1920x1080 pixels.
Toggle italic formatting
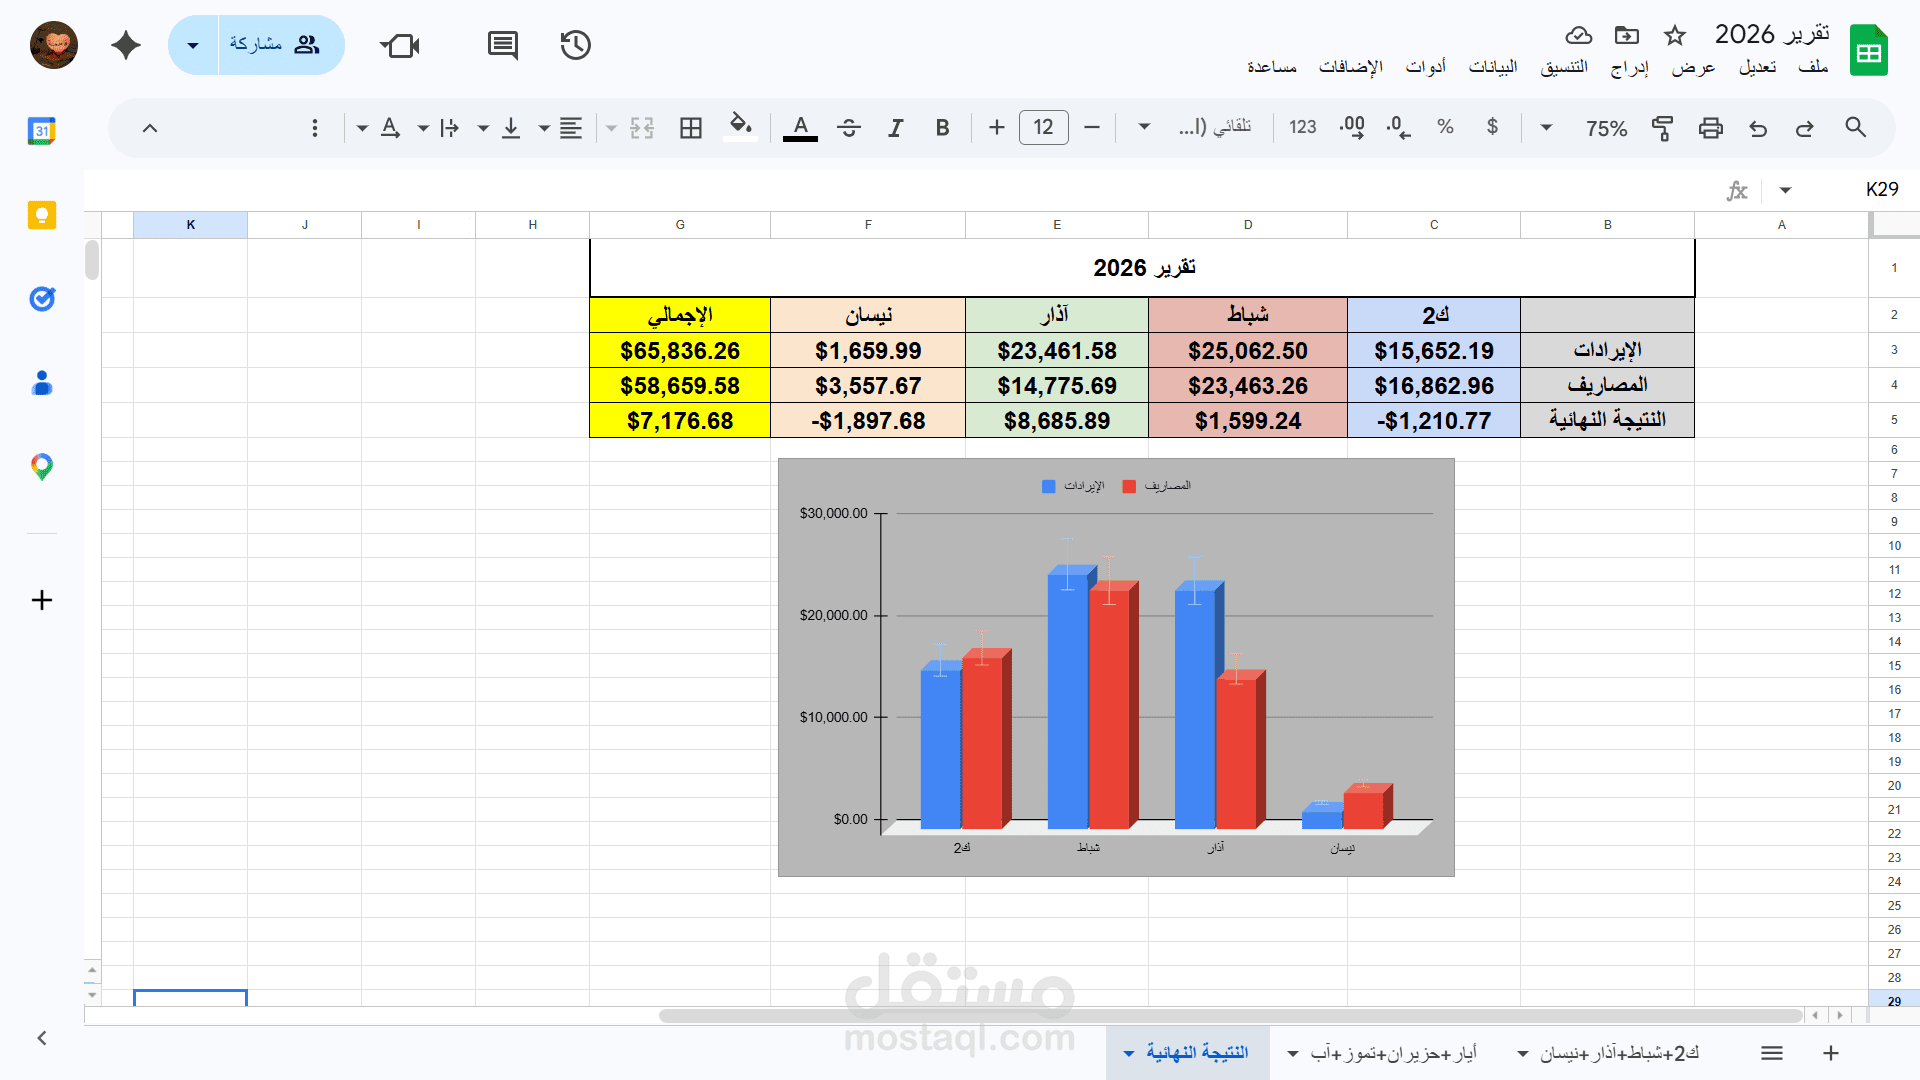click(895, 128)
